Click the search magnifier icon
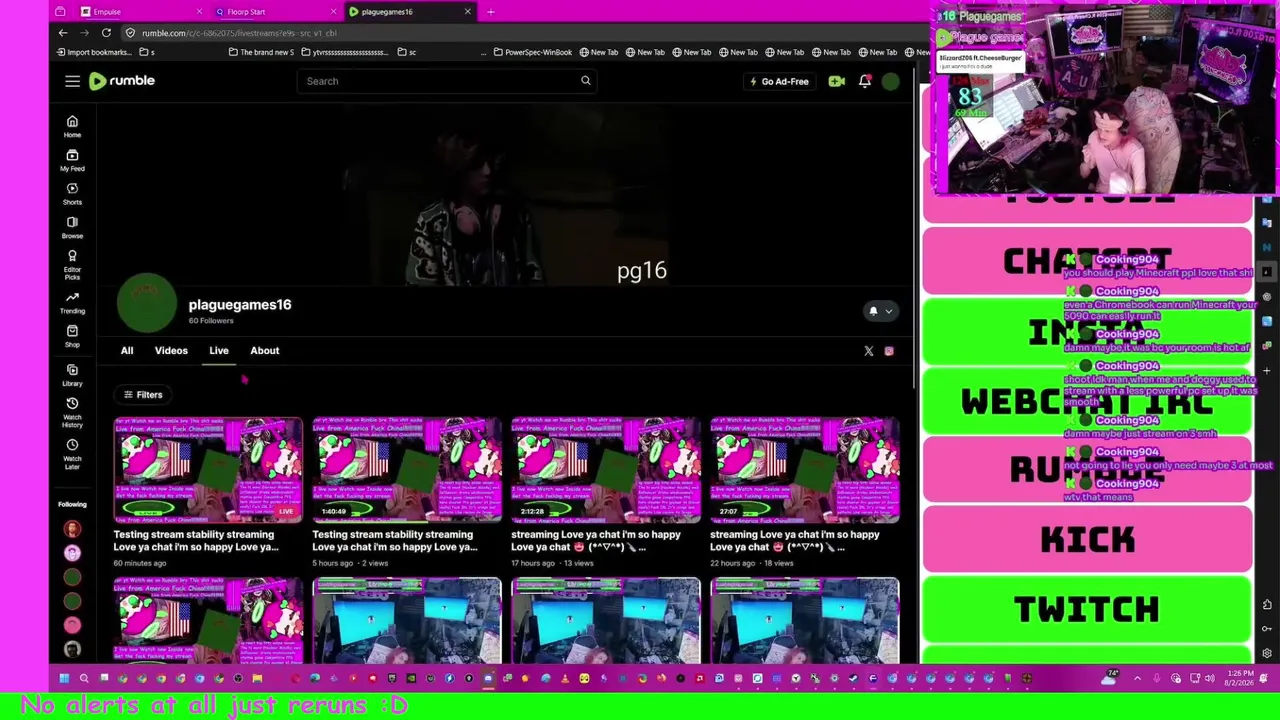Screen dimensions: 1280x720 (586, 81)
